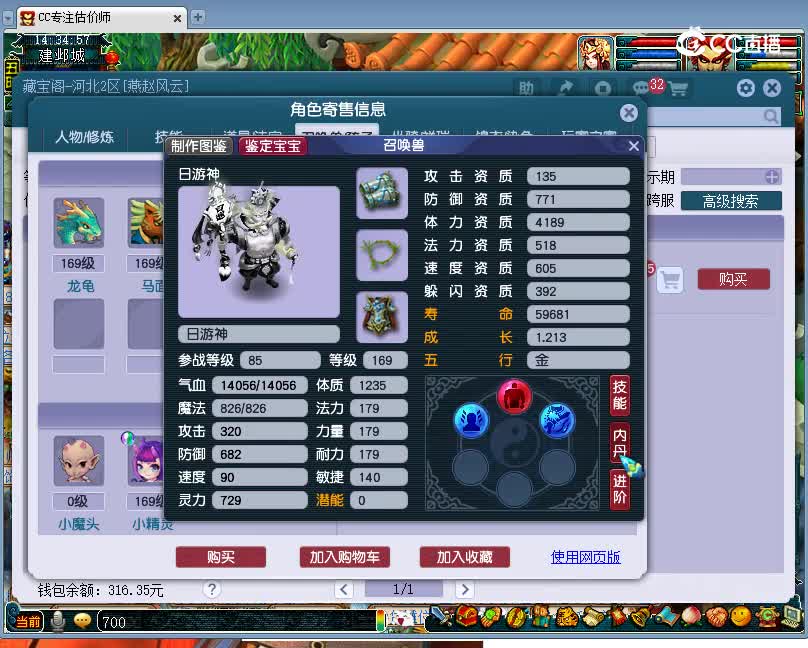Click the round stop icon in header
The width and height of the screenshot is (808, 648).
602,88
